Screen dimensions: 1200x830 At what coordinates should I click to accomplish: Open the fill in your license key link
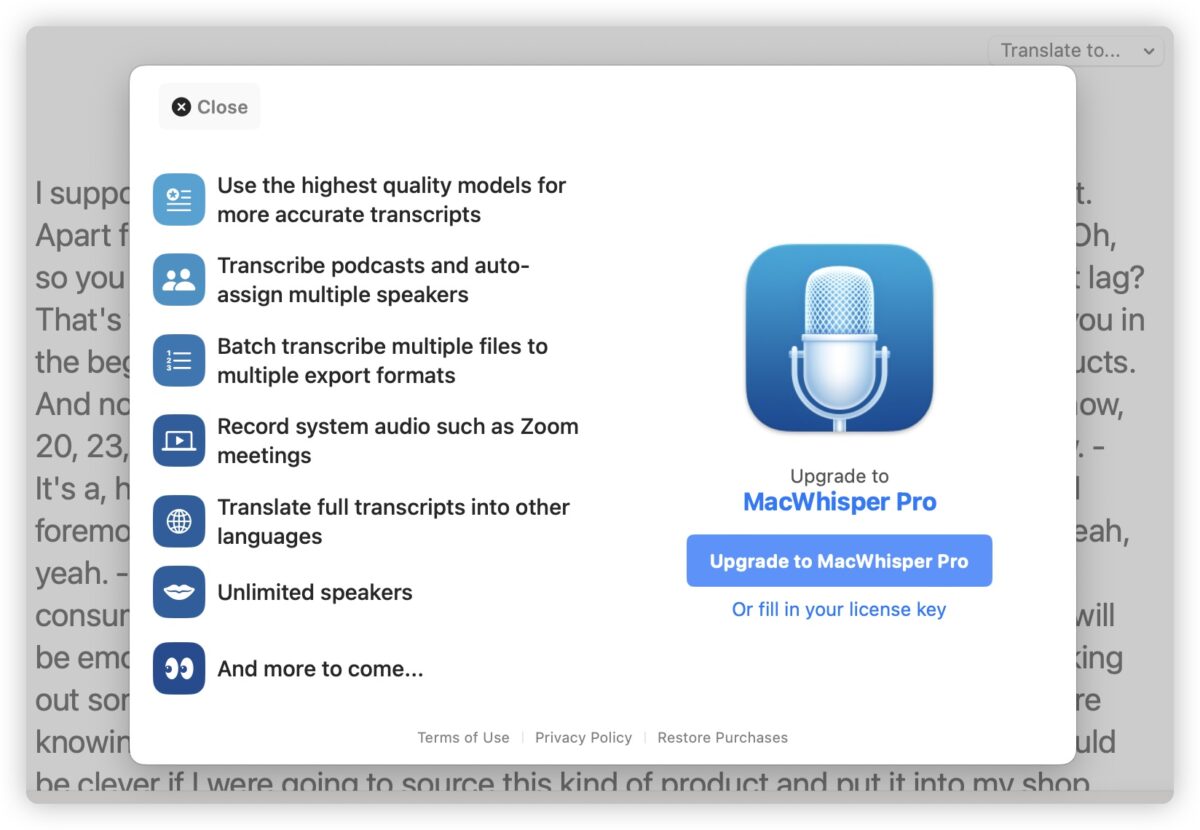click(839, 609)
